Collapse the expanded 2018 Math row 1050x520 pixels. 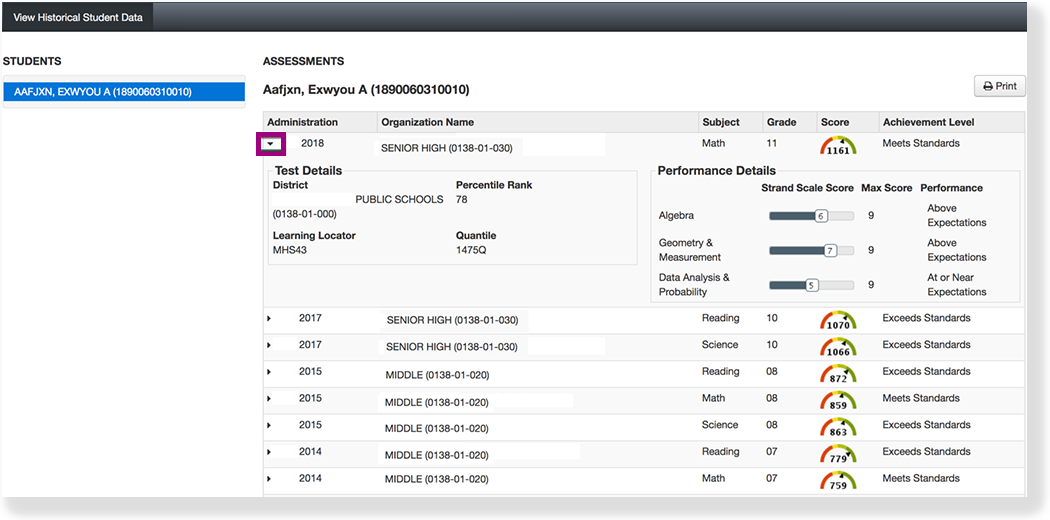tap(271, 144)
